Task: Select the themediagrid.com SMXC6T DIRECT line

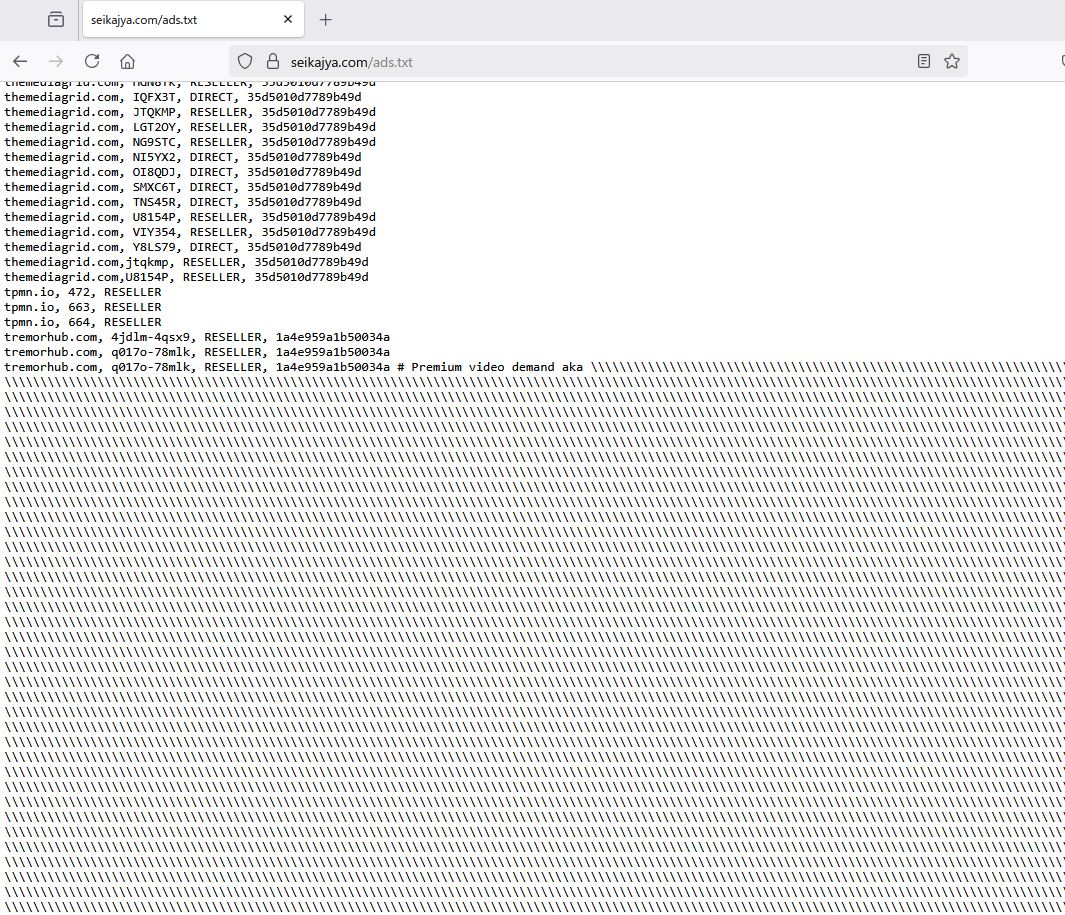Action: [183, 187]
